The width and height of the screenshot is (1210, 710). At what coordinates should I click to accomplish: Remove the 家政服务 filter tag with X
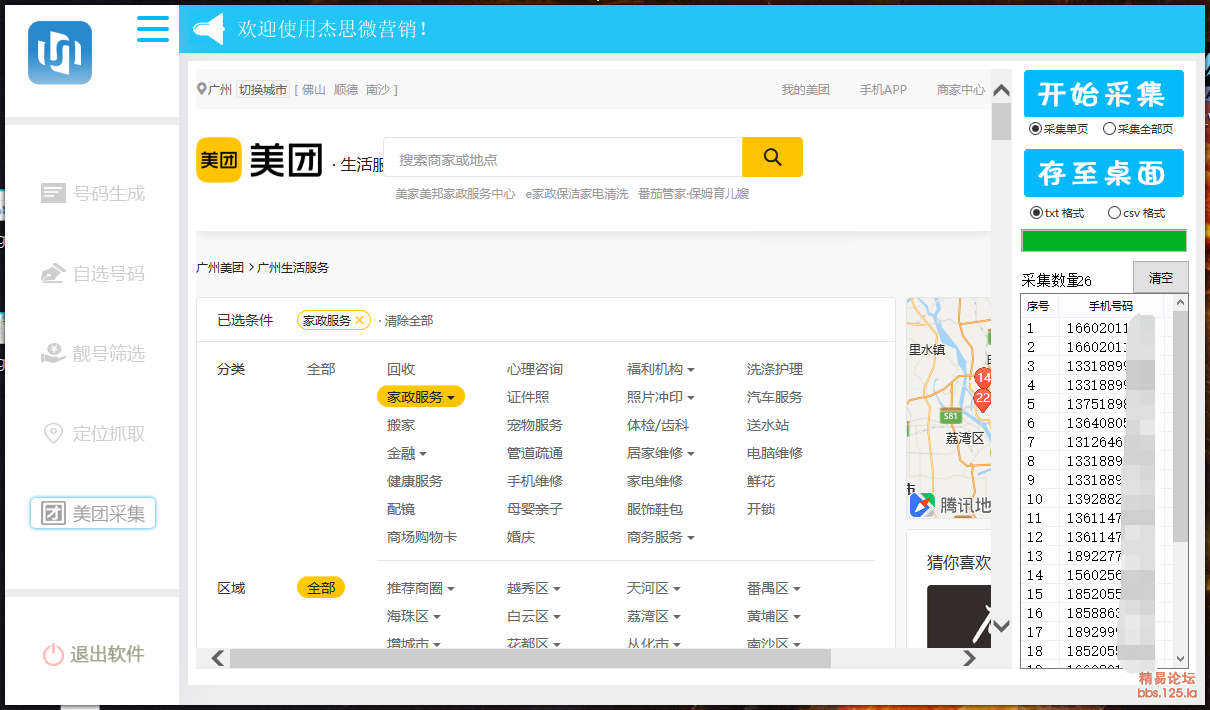coord(360,320)
